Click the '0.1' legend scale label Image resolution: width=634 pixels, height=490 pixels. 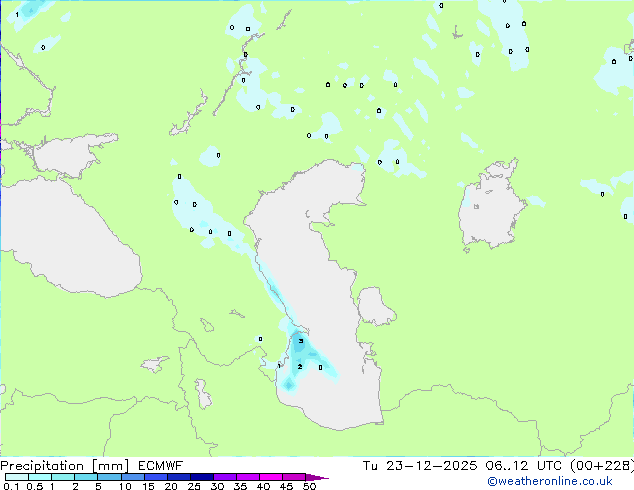pyautogui.click(x=11, y=486)
